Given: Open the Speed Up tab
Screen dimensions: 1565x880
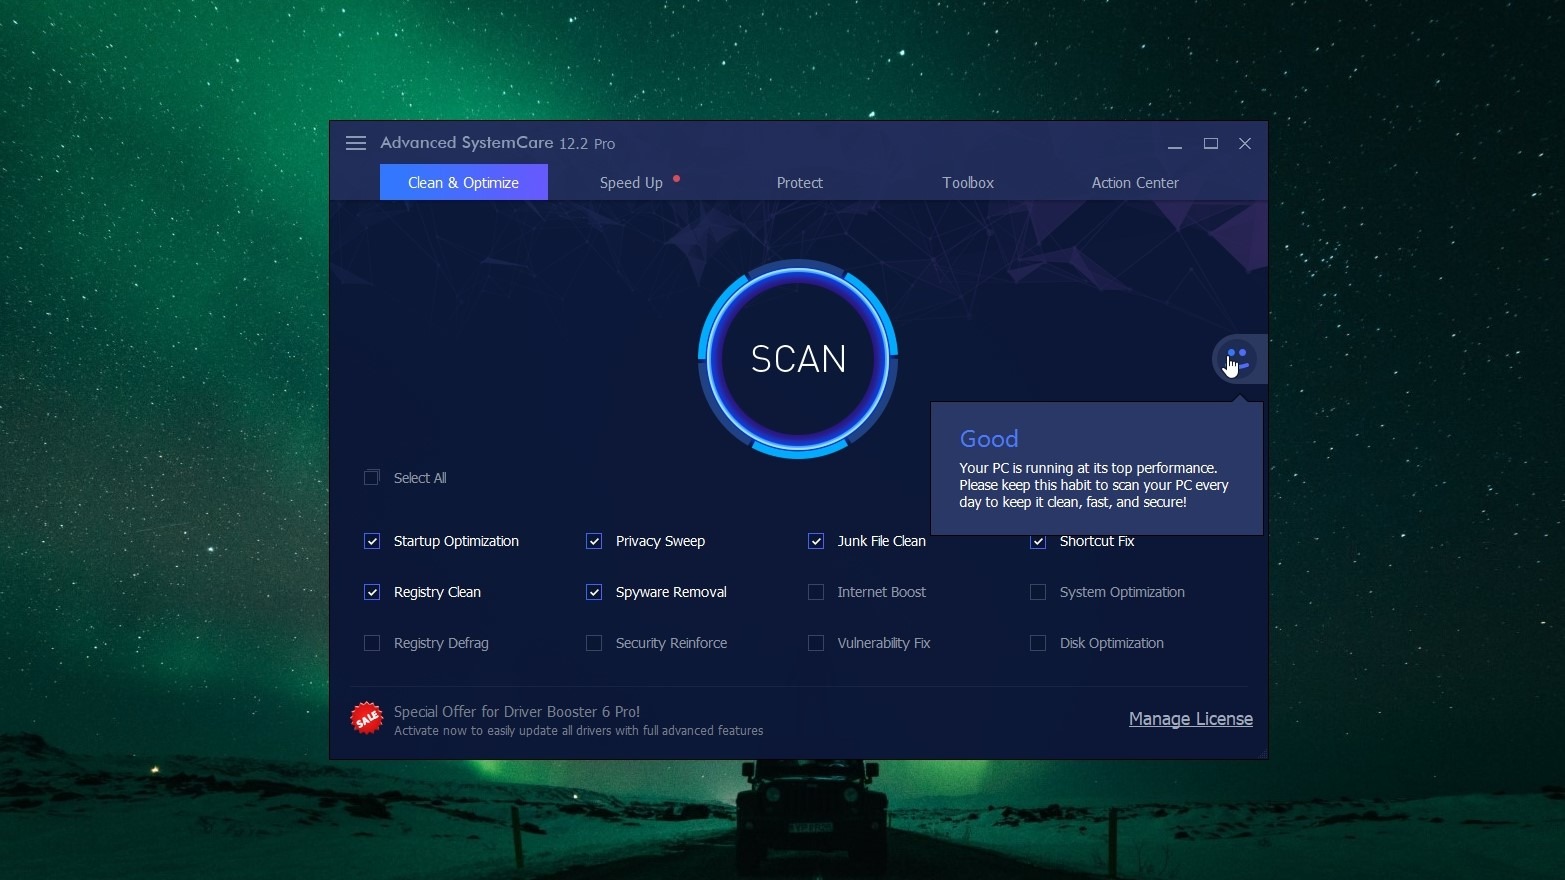Looking at the screenshot, I should [x=631, y=182].
